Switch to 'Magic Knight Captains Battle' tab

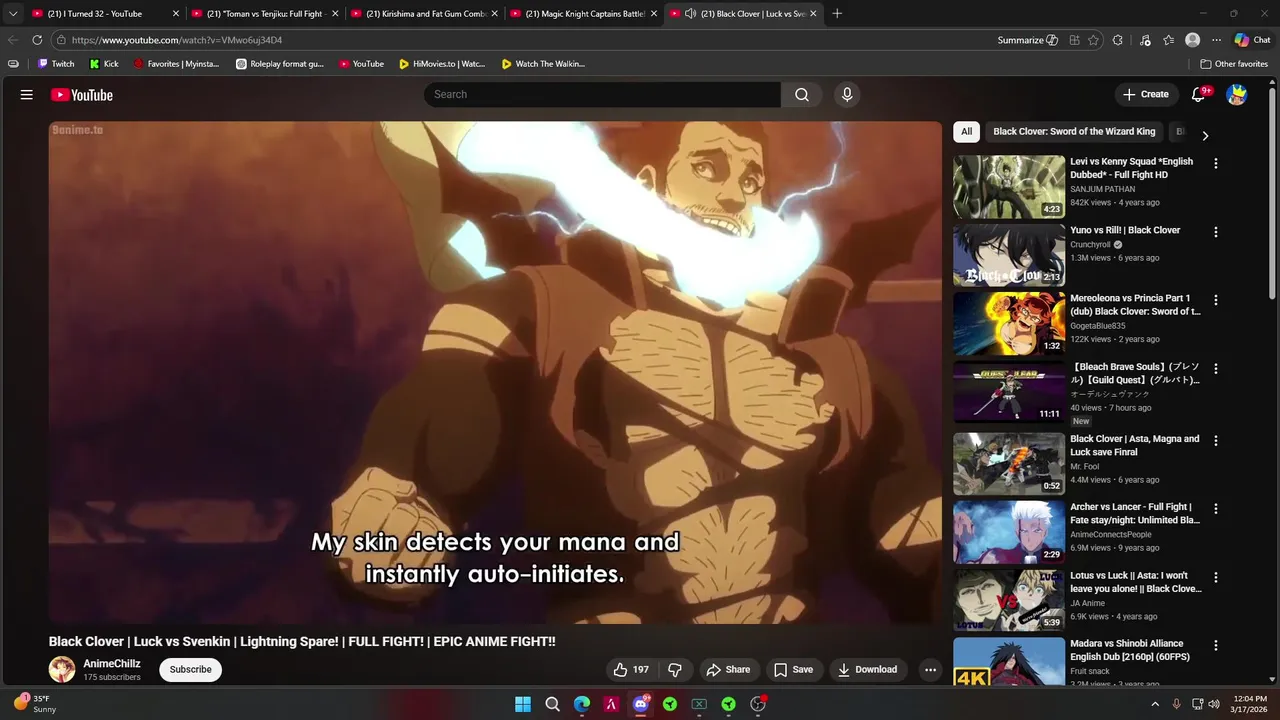pos(585,14)
